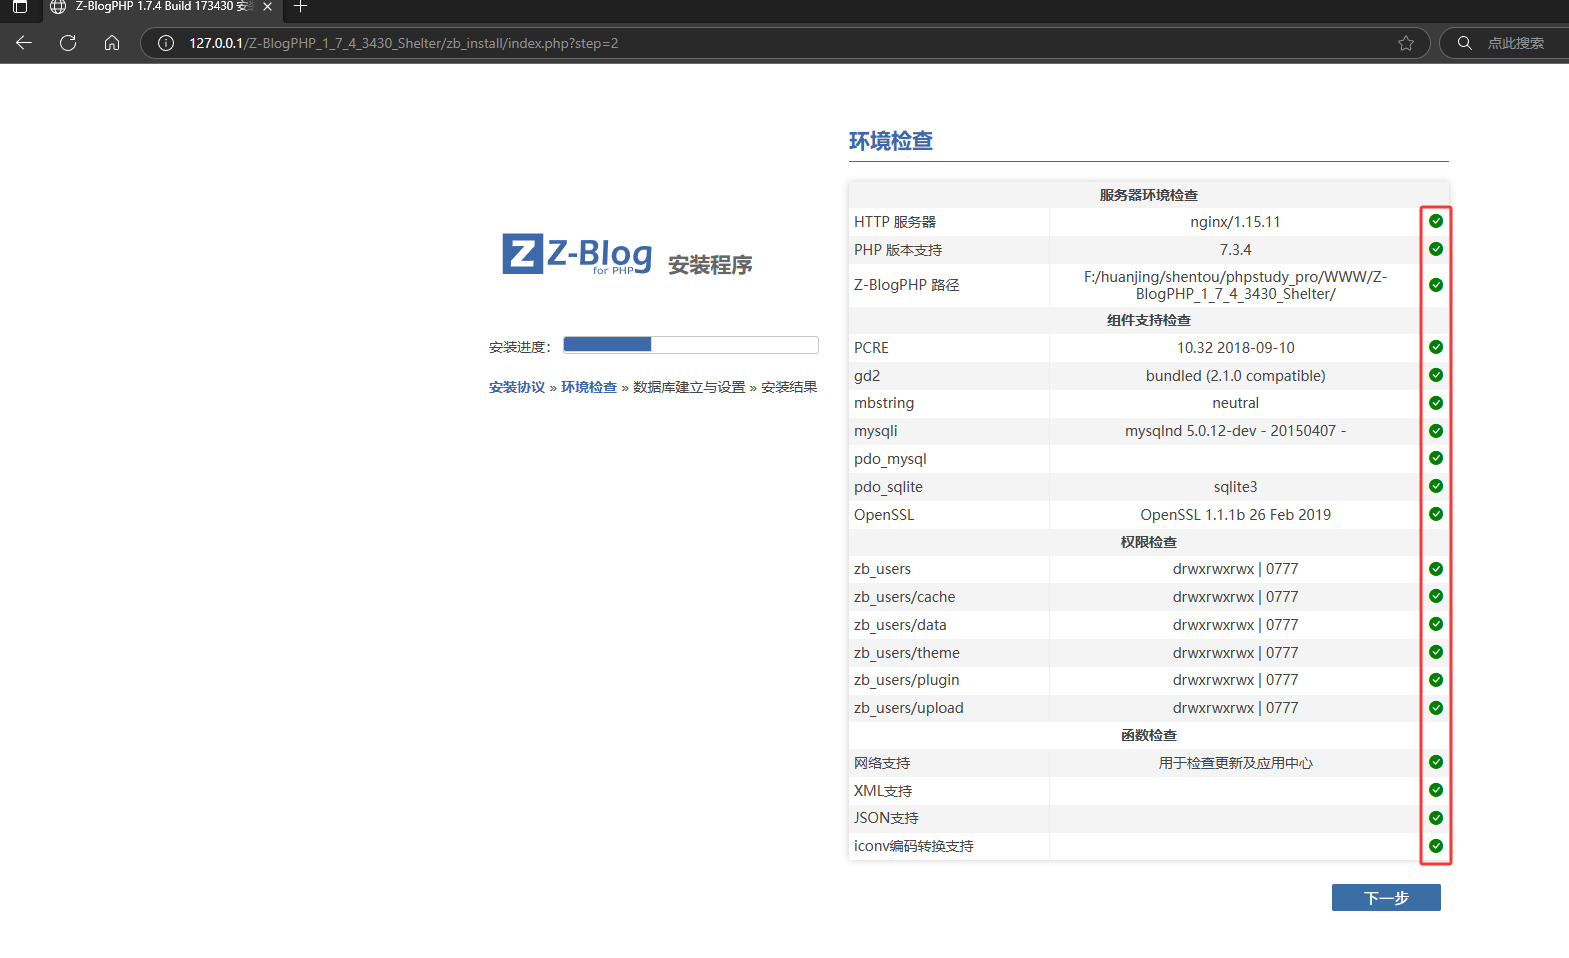Open the 安装协议 step link

517,387
